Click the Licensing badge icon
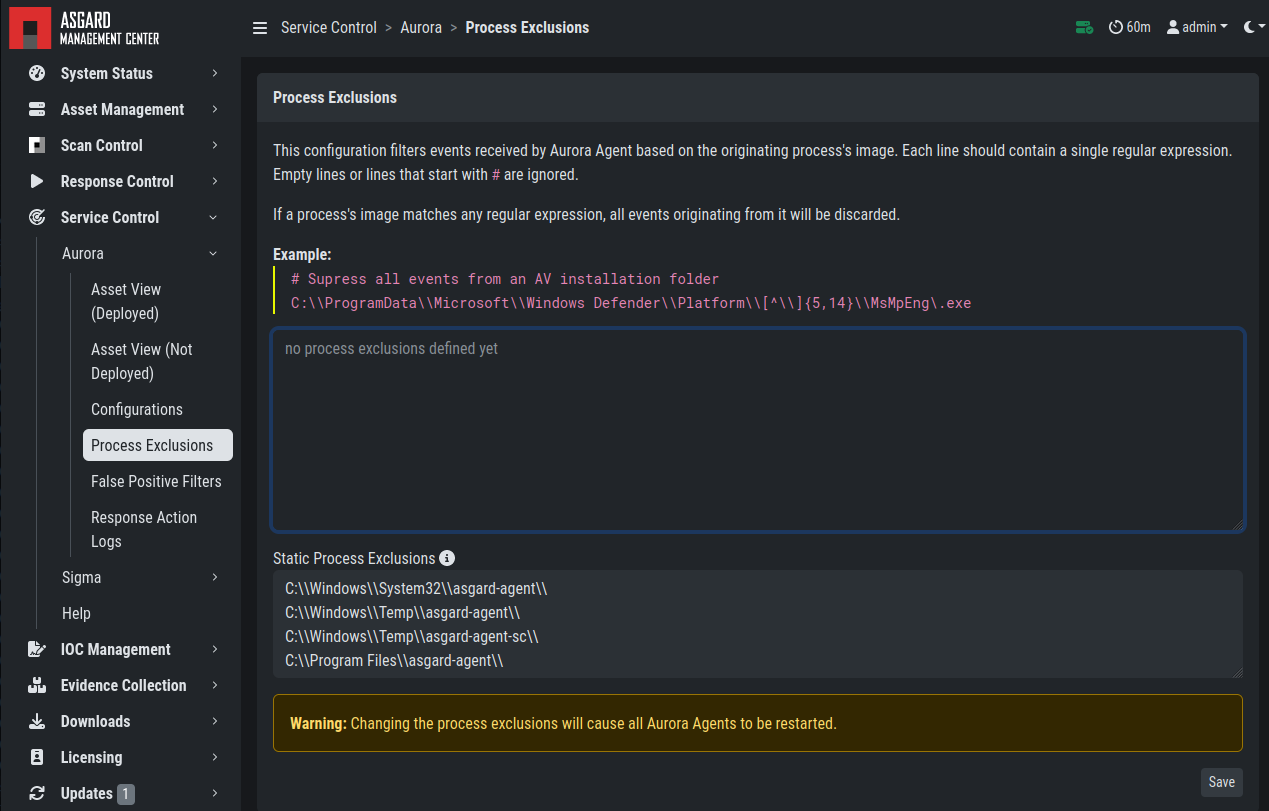1269x811 pixels. pos(37,757)
